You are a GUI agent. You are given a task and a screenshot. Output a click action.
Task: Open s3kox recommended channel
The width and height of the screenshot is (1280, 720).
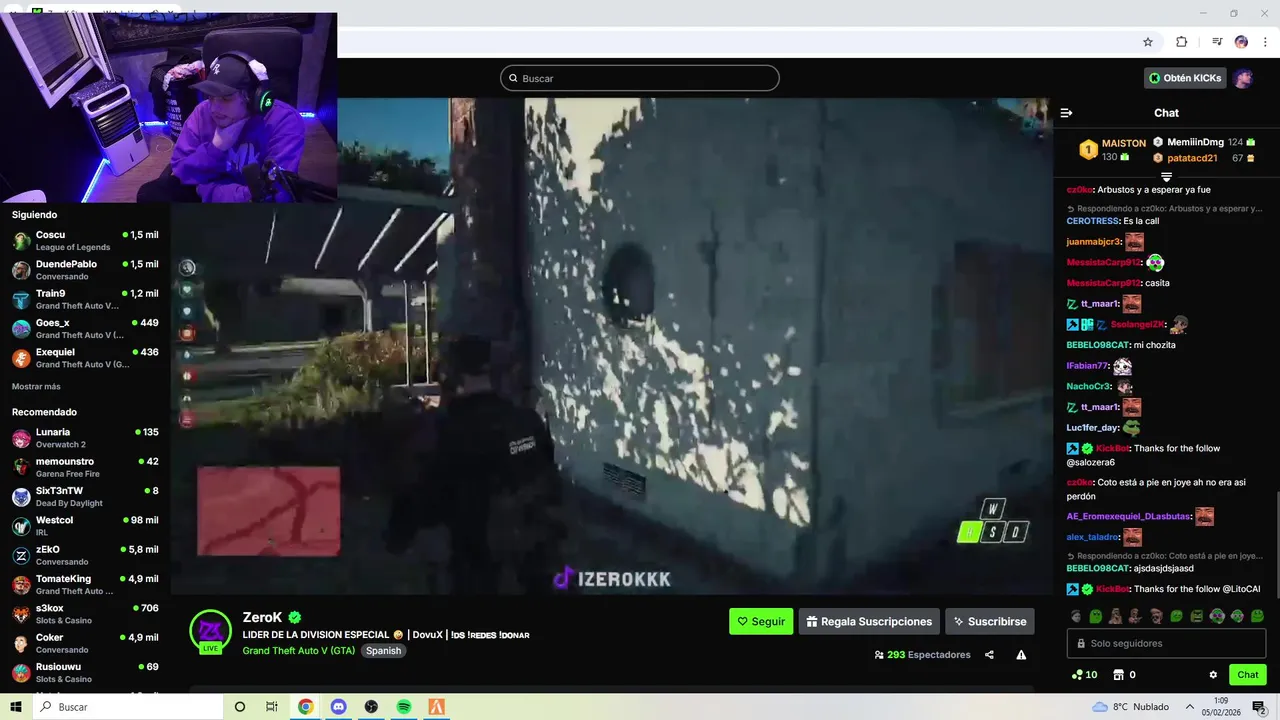tap(85, 614)
